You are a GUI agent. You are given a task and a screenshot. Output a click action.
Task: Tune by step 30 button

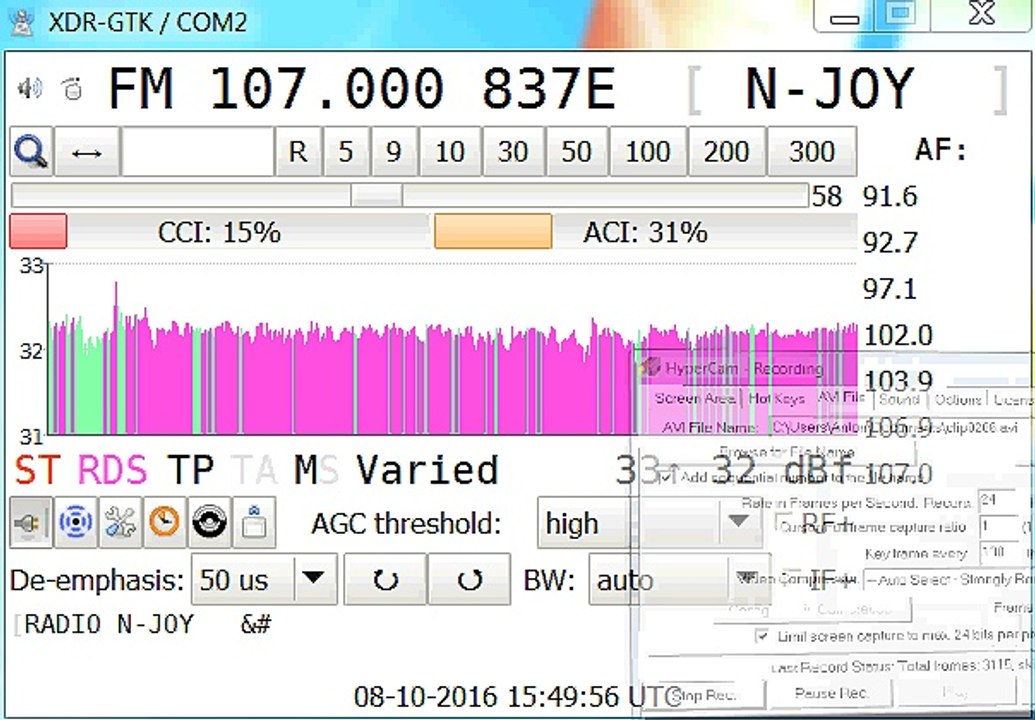[x=513, y=152]
